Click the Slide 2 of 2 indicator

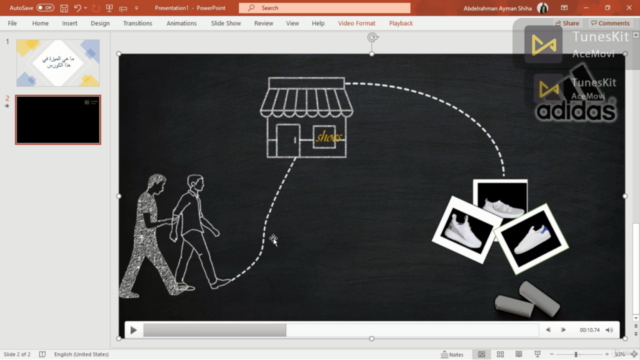(x=17, y=354)
